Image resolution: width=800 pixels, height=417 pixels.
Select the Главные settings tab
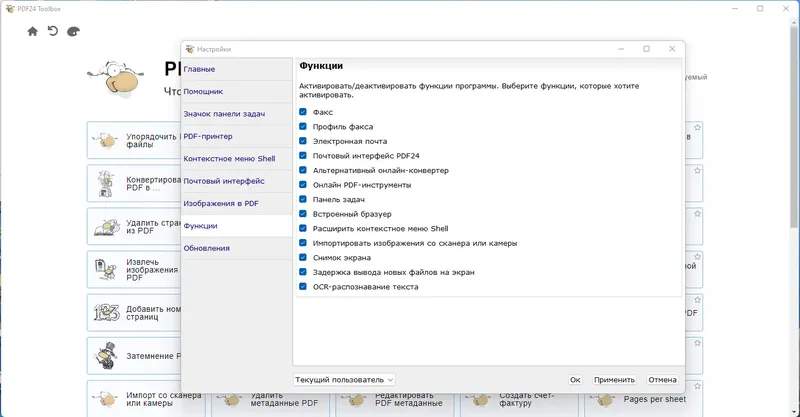pyautogui.click(x=237, y=69)
